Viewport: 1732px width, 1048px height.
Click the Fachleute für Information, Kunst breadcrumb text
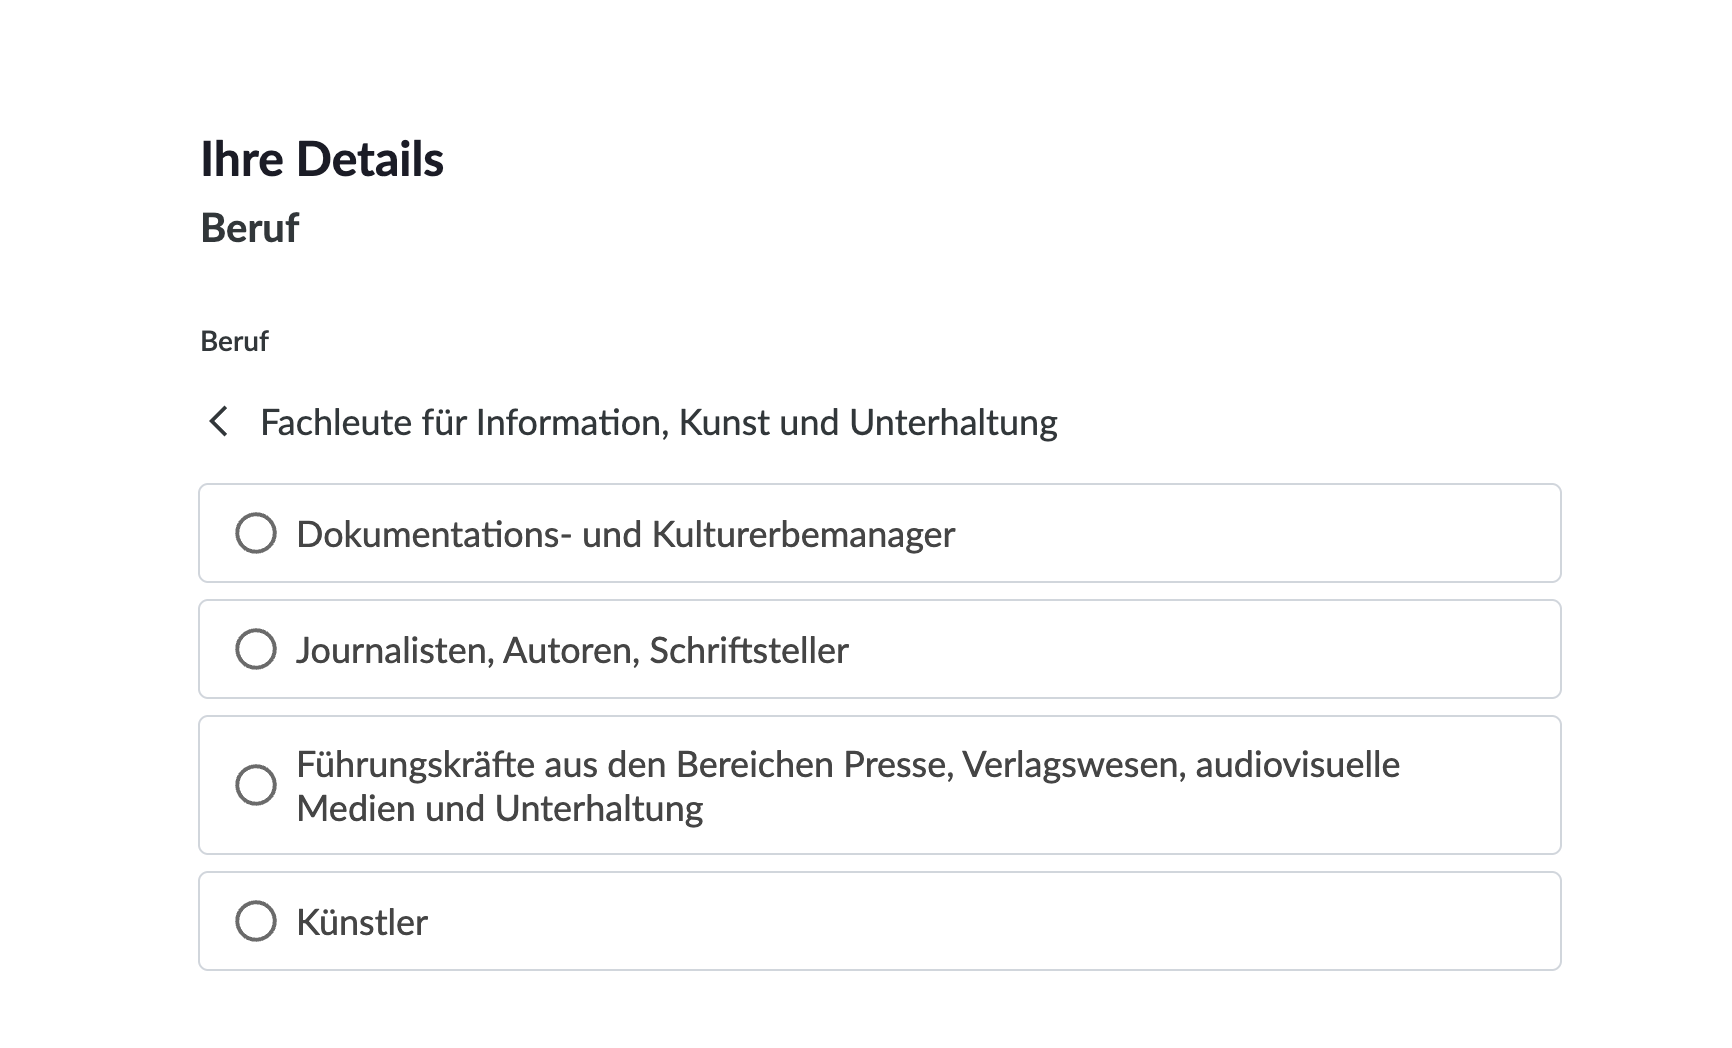click(x=659, y=422)
